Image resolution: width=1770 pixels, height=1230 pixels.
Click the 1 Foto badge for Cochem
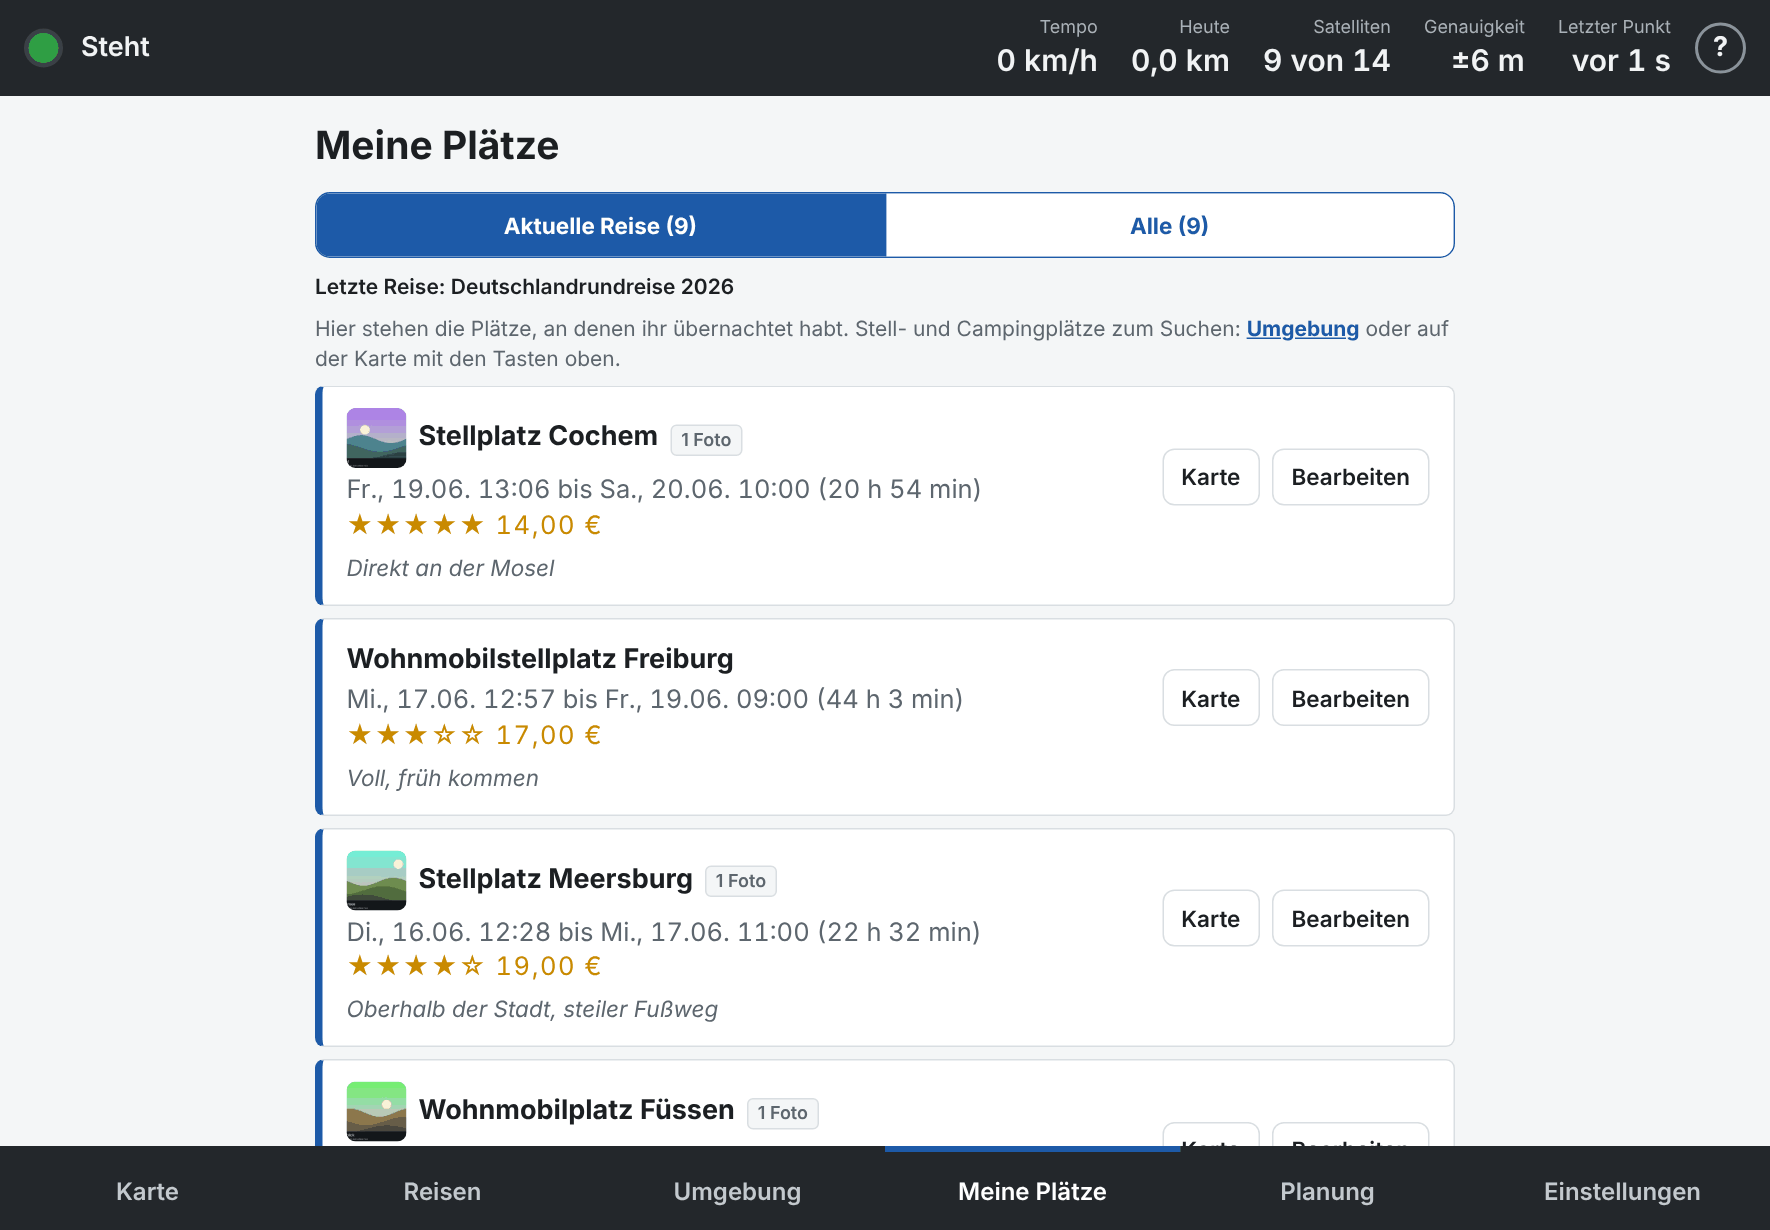(706, 440)
